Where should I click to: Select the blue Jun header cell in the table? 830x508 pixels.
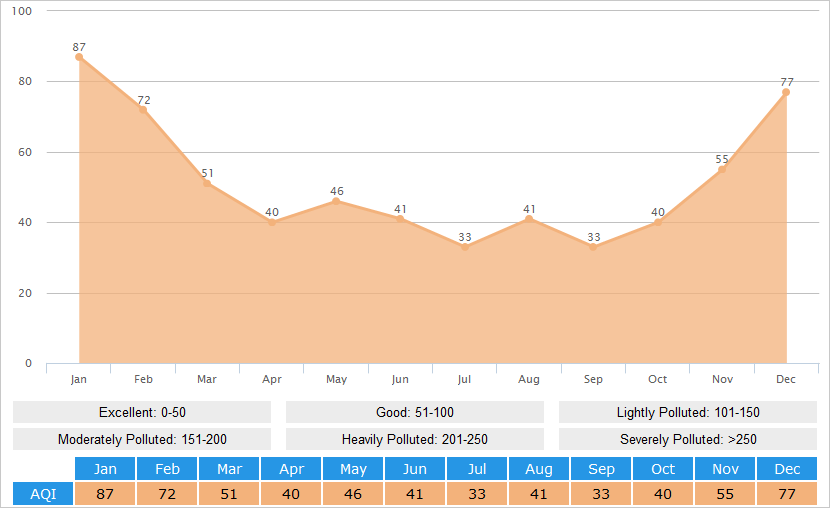coord(415,469)
